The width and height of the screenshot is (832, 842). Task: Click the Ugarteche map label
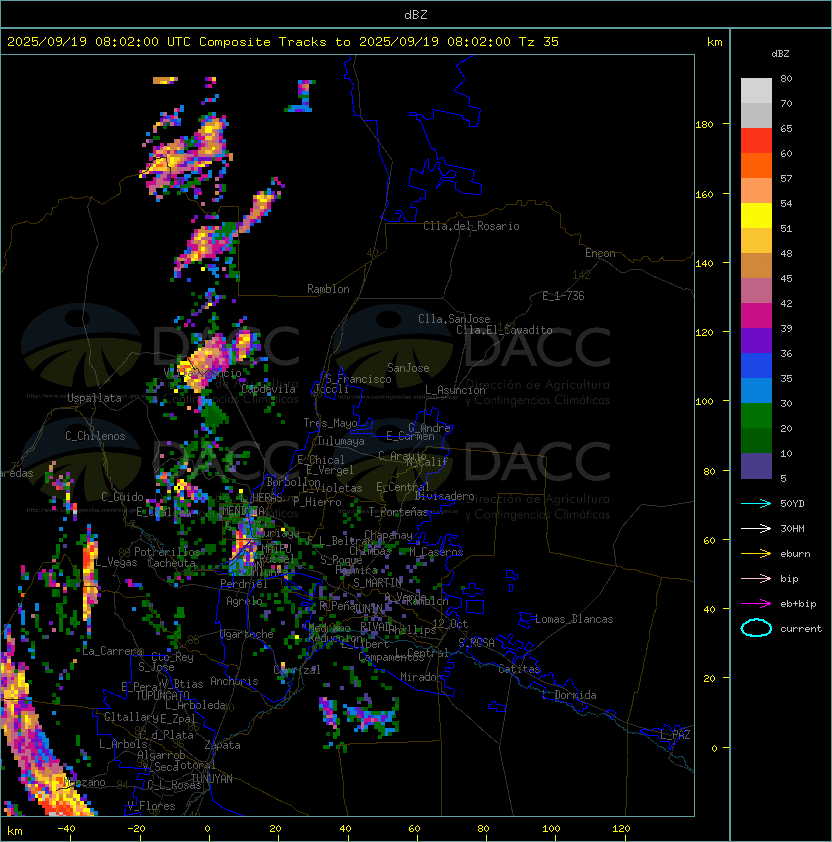247,634
